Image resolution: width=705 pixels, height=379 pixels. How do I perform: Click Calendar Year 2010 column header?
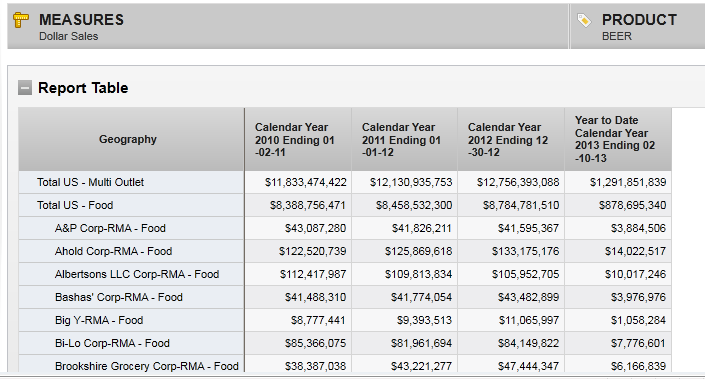(x=298, y=139)
